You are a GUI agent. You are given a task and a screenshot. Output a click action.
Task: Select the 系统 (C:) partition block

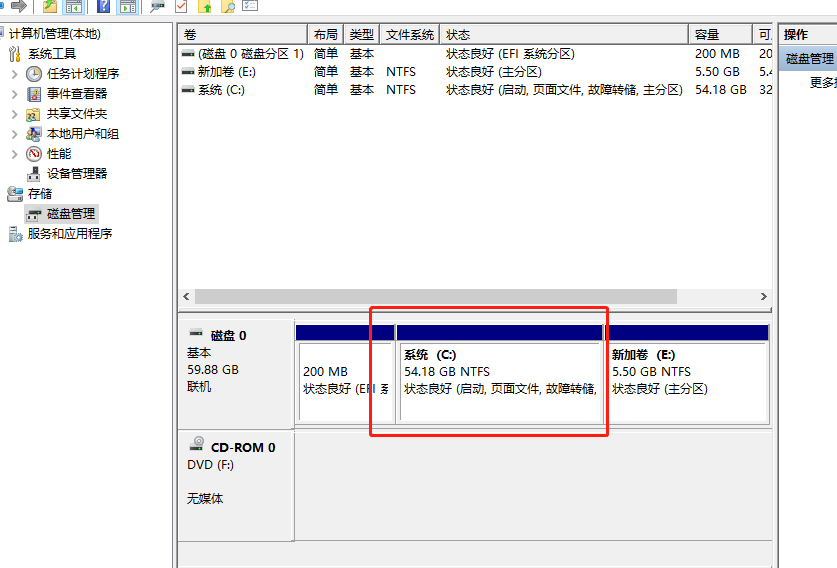pos(499,380)
